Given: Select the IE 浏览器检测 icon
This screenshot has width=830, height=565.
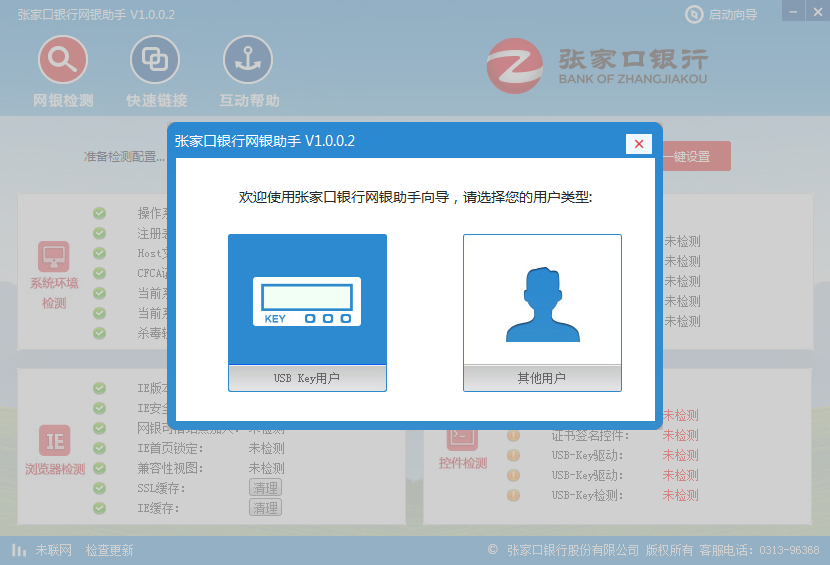Looking at the screenshot, I should tap(55, 441).
